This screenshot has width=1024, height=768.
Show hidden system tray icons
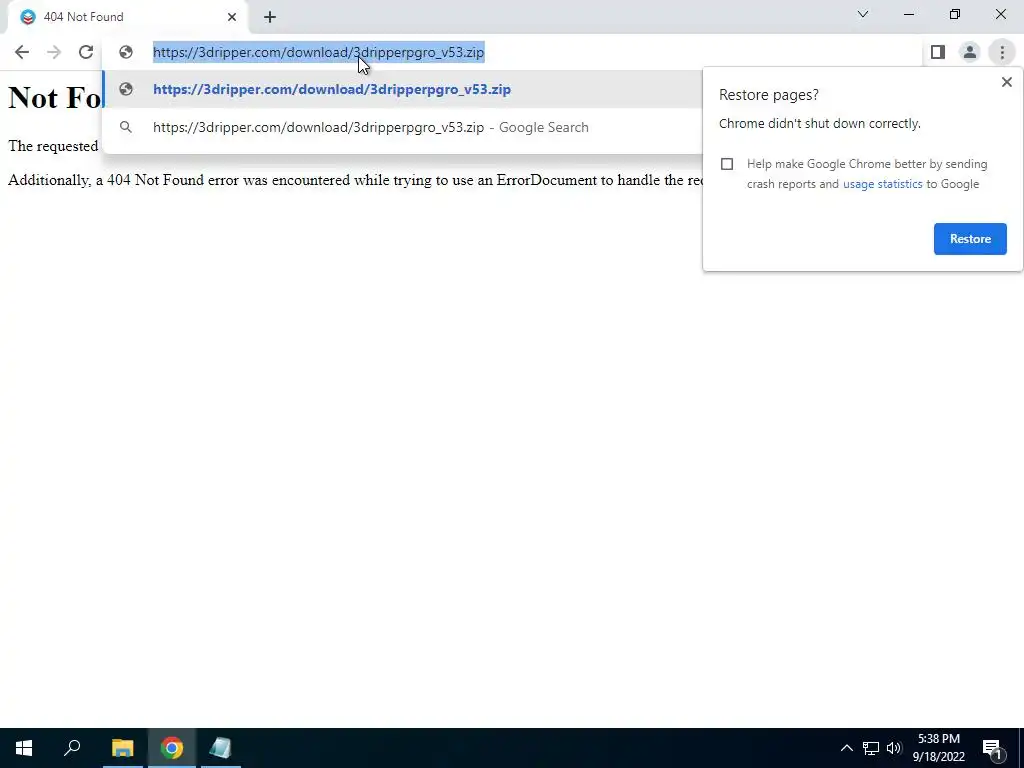point(846,748)
